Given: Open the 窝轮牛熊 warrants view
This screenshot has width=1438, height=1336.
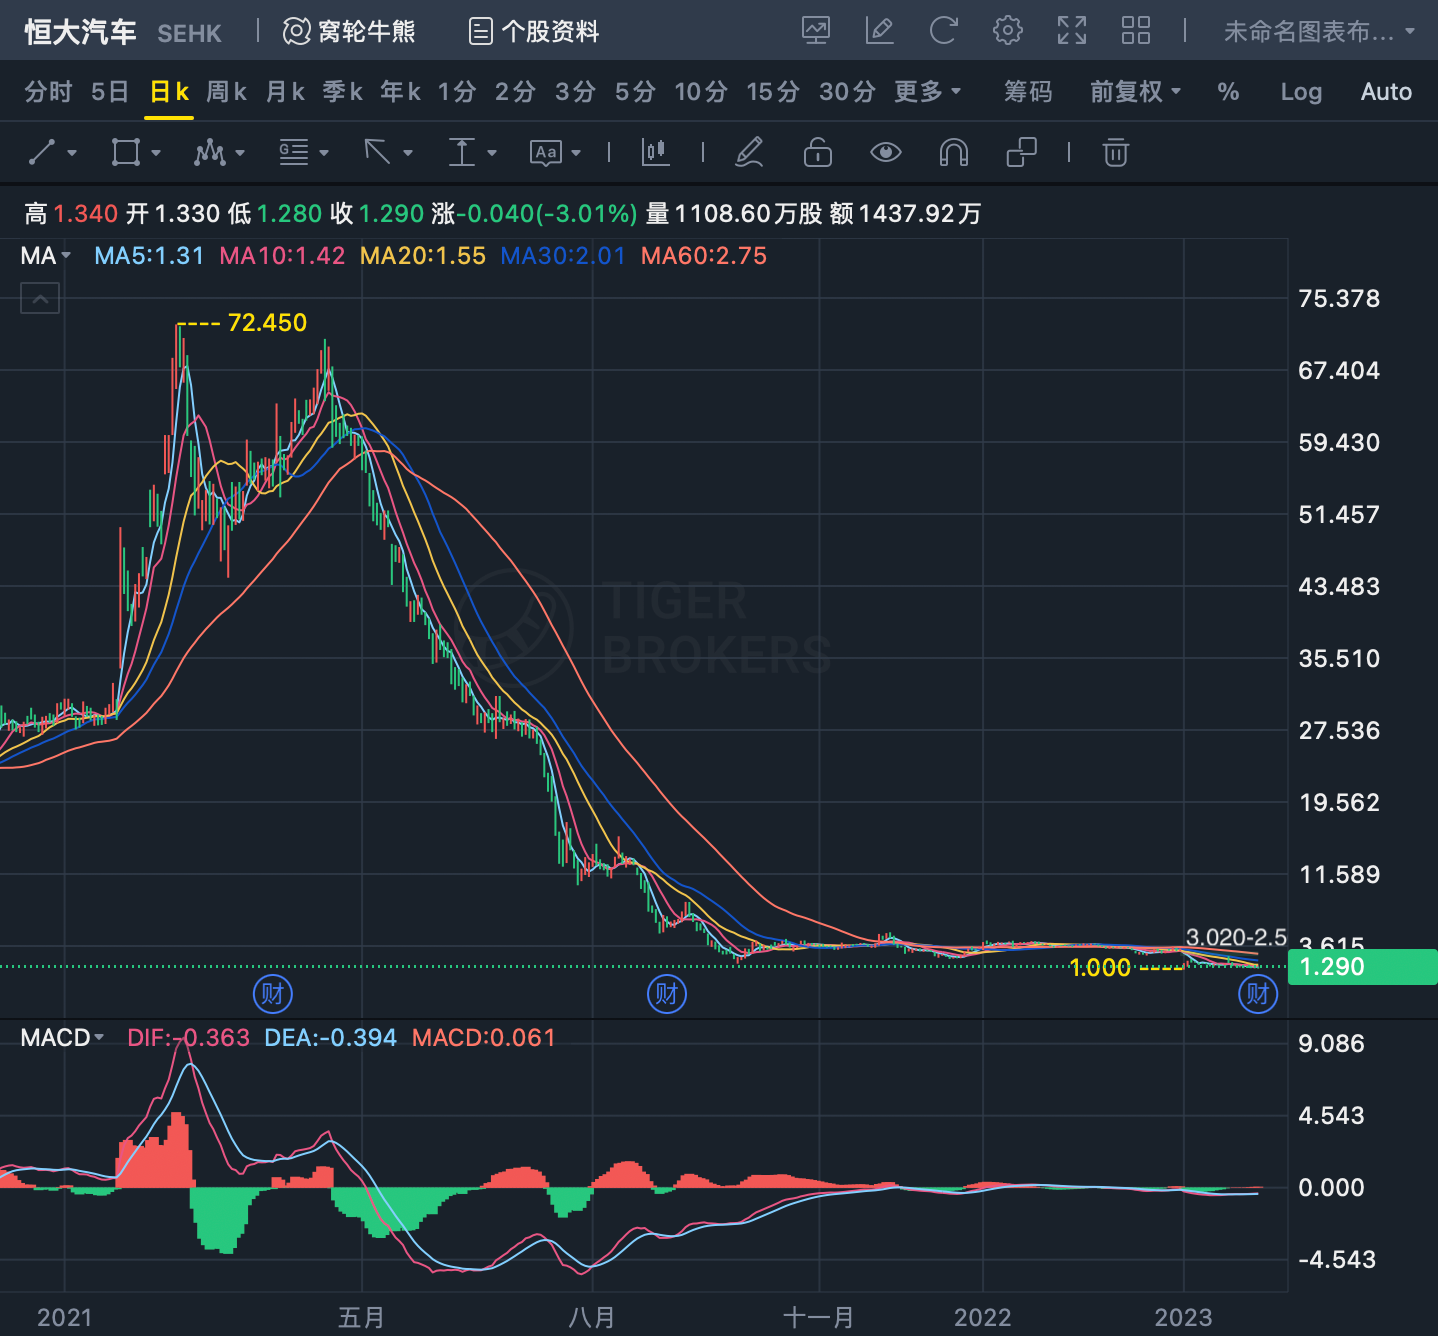Looking at the screenshot, I should coord(349,32).
